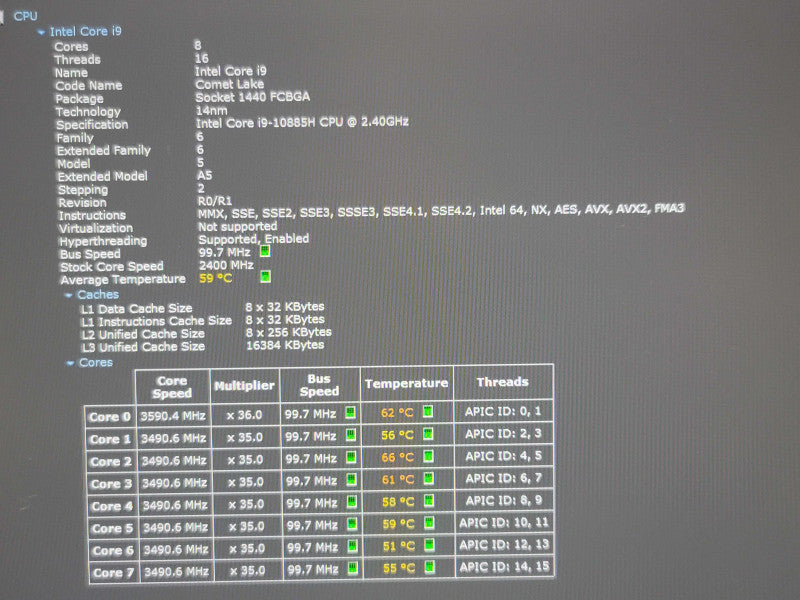This screenshot has width=800, height=600.
Task: Click the L1 Instructions Cache Size label
Action: (x=156, y=321)
